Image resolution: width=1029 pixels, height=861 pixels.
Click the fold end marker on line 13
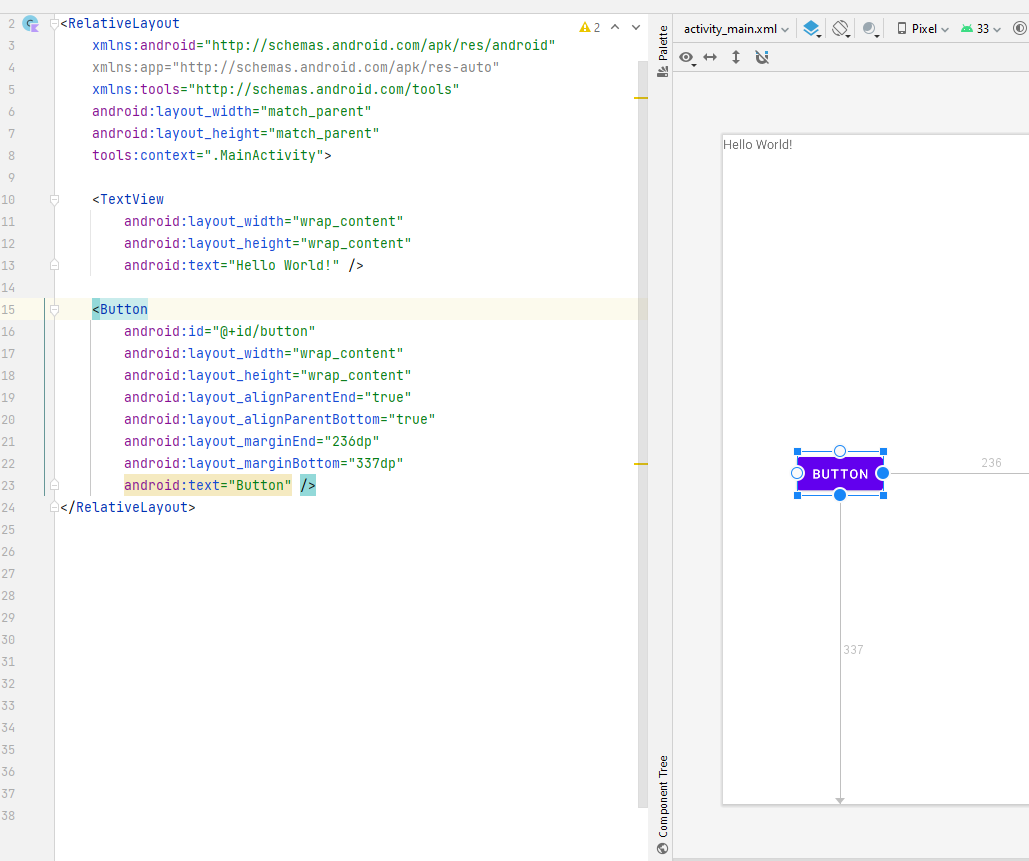coord(54,265)
